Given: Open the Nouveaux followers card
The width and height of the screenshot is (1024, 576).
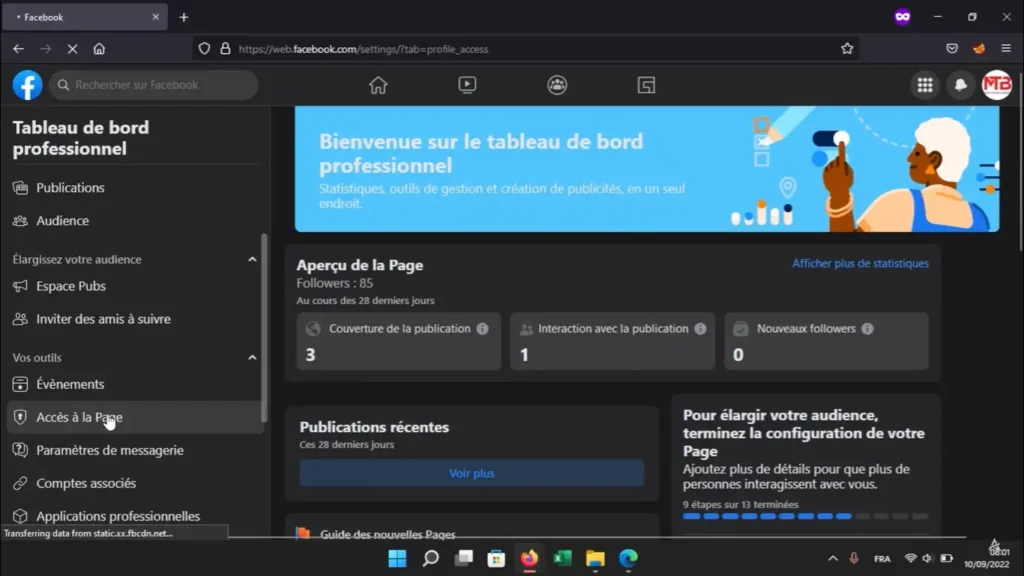Looking at the screenshot, I should [x=826, y=341].
